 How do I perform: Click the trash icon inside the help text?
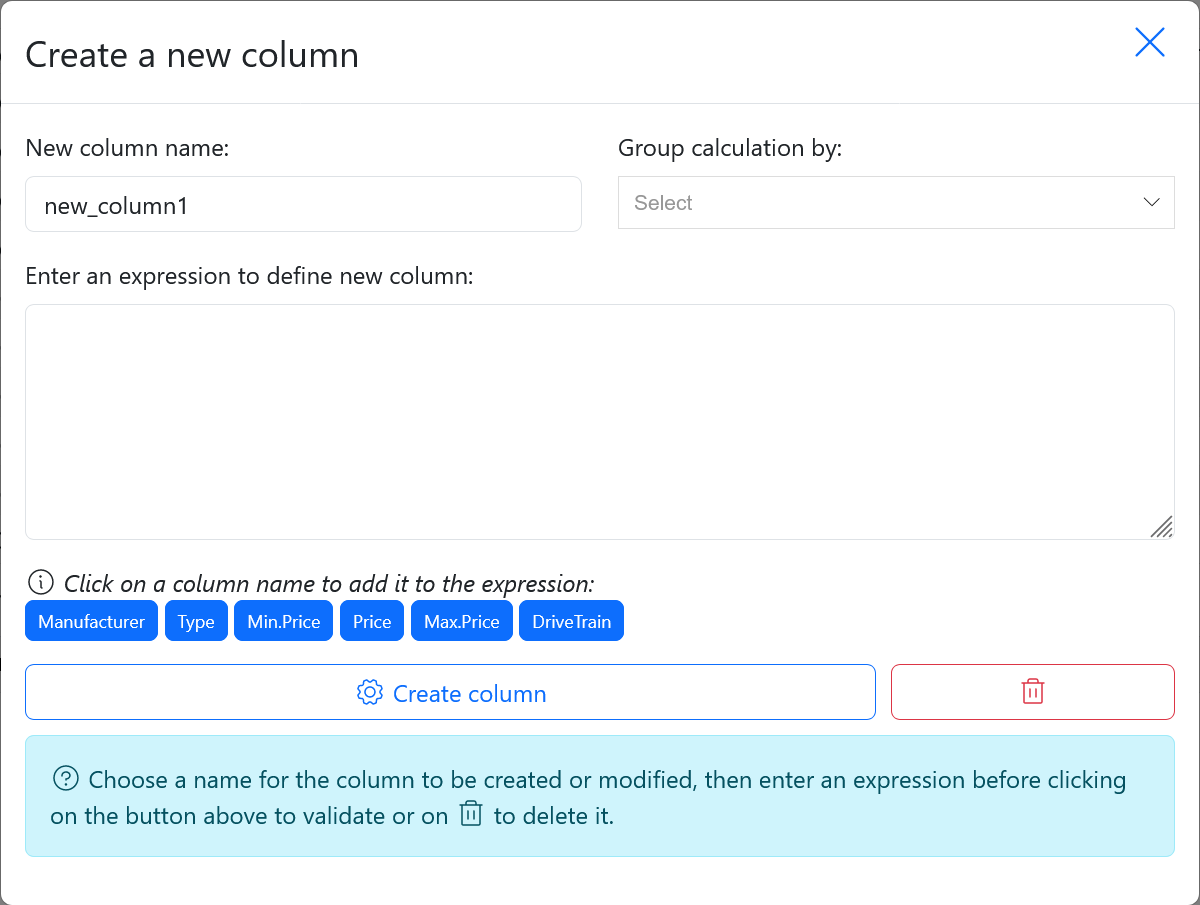pyautogui.click(x=471, y=814)
